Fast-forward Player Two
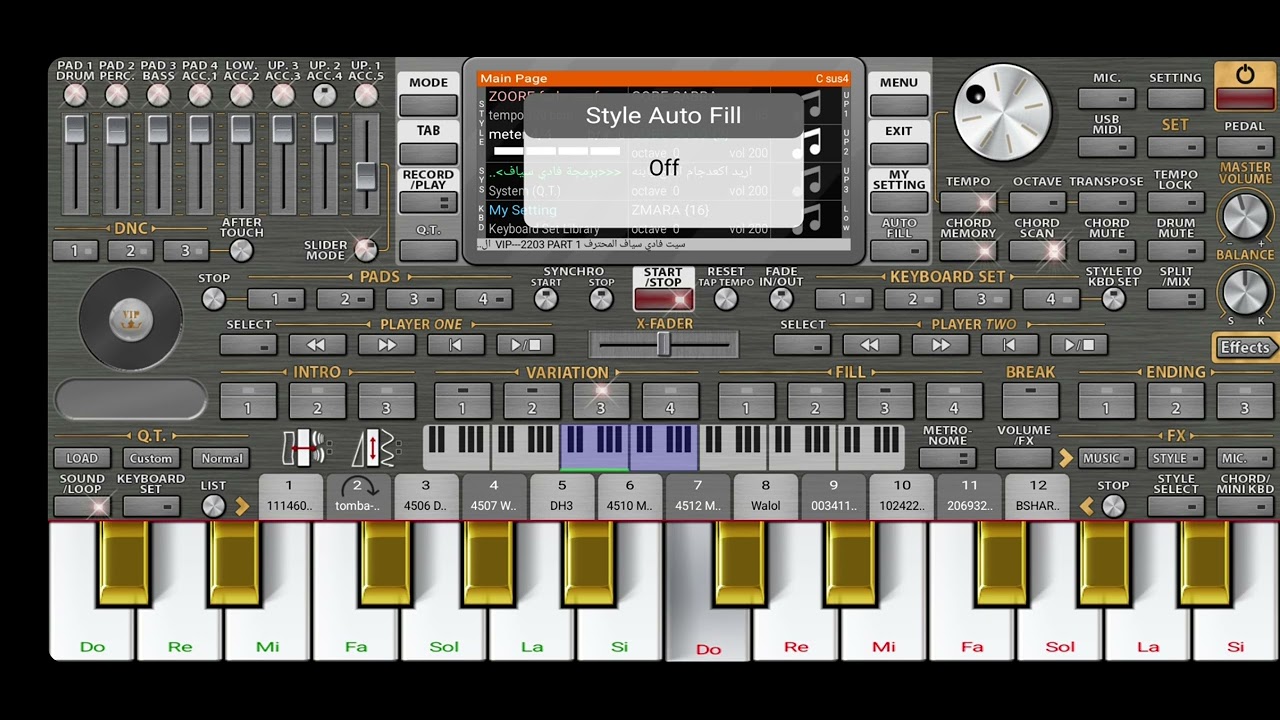Viewport: 1280px width, 720px height. [940, 345]
